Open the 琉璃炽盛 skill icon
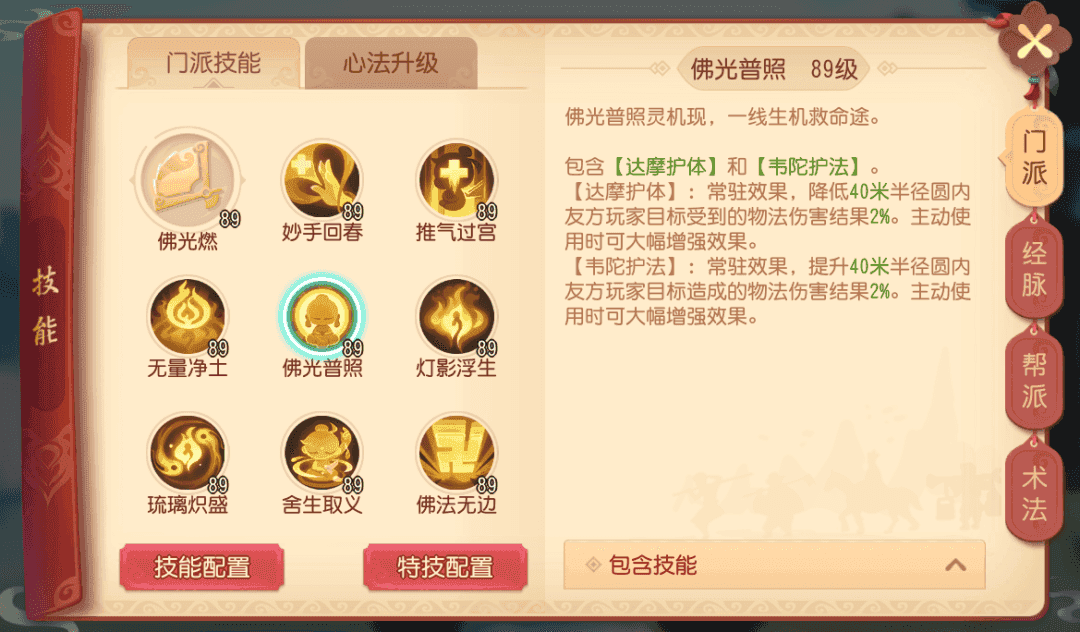The width and height of the screenshot is (1080, 632). [x=187, y=453]
